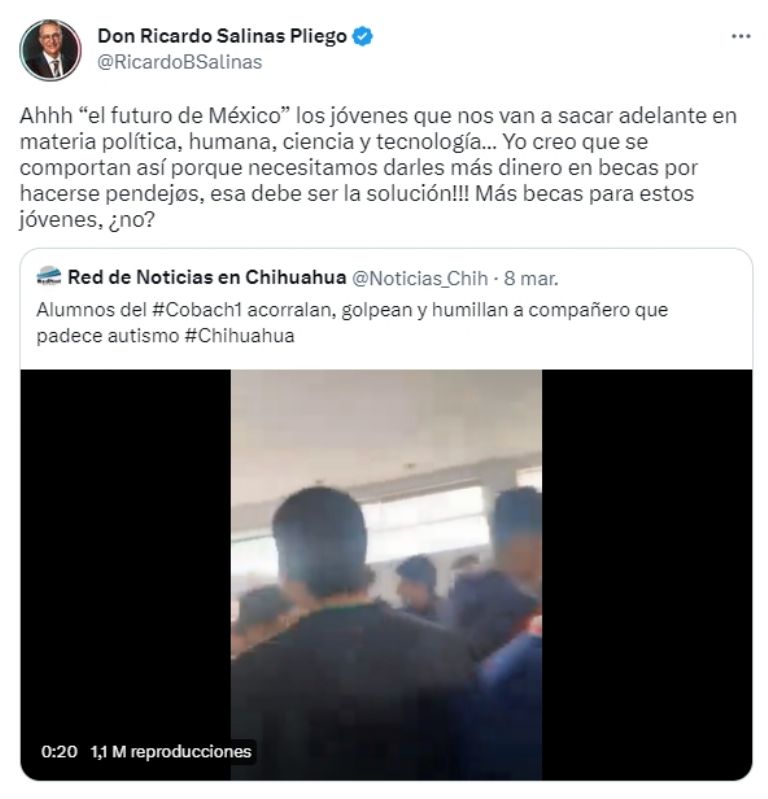Open Red de Noticias en Chihuahua account name
This screenshot has height=799, width=768.
click(x=207, y=277)
